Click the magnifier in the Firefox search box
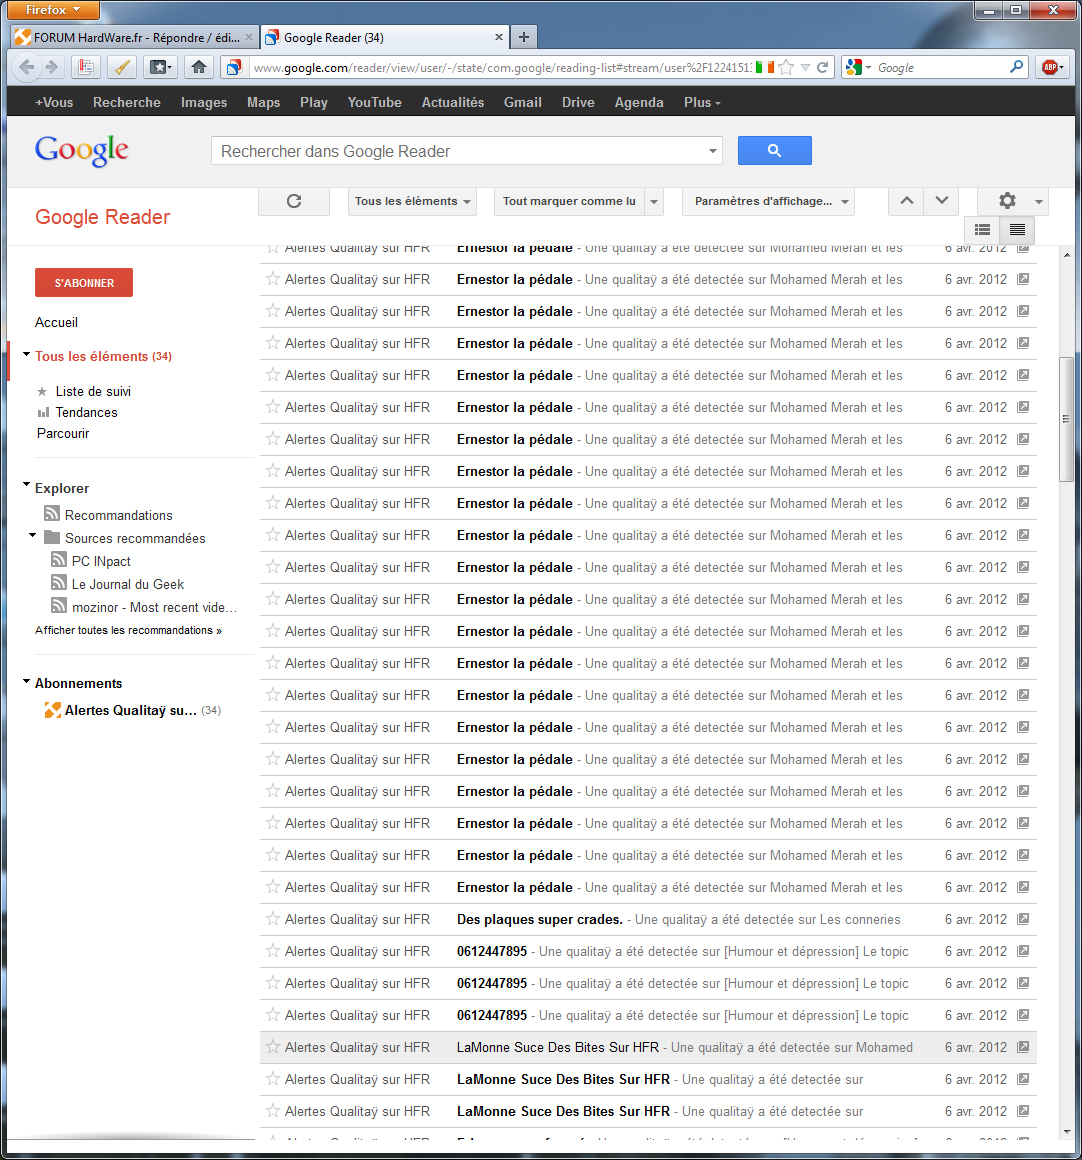The height and width of the screenshot is (1160, 1082). 1017,67
